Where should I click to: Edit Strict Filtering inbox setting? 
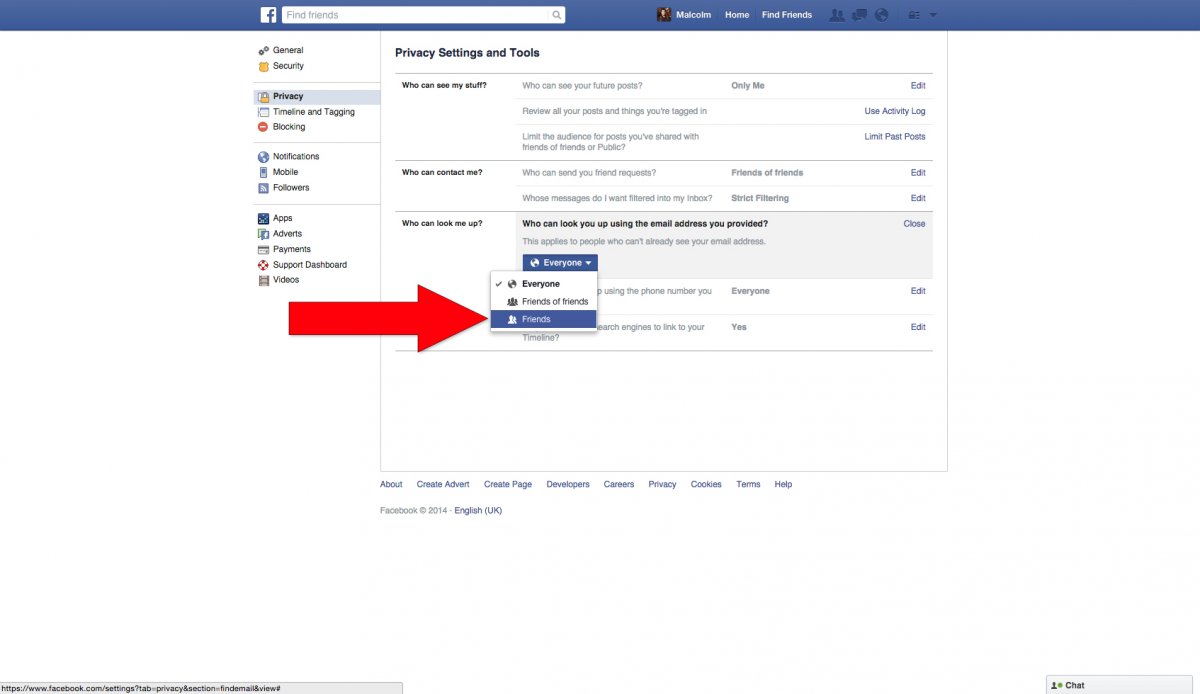[x=918, y=198]
